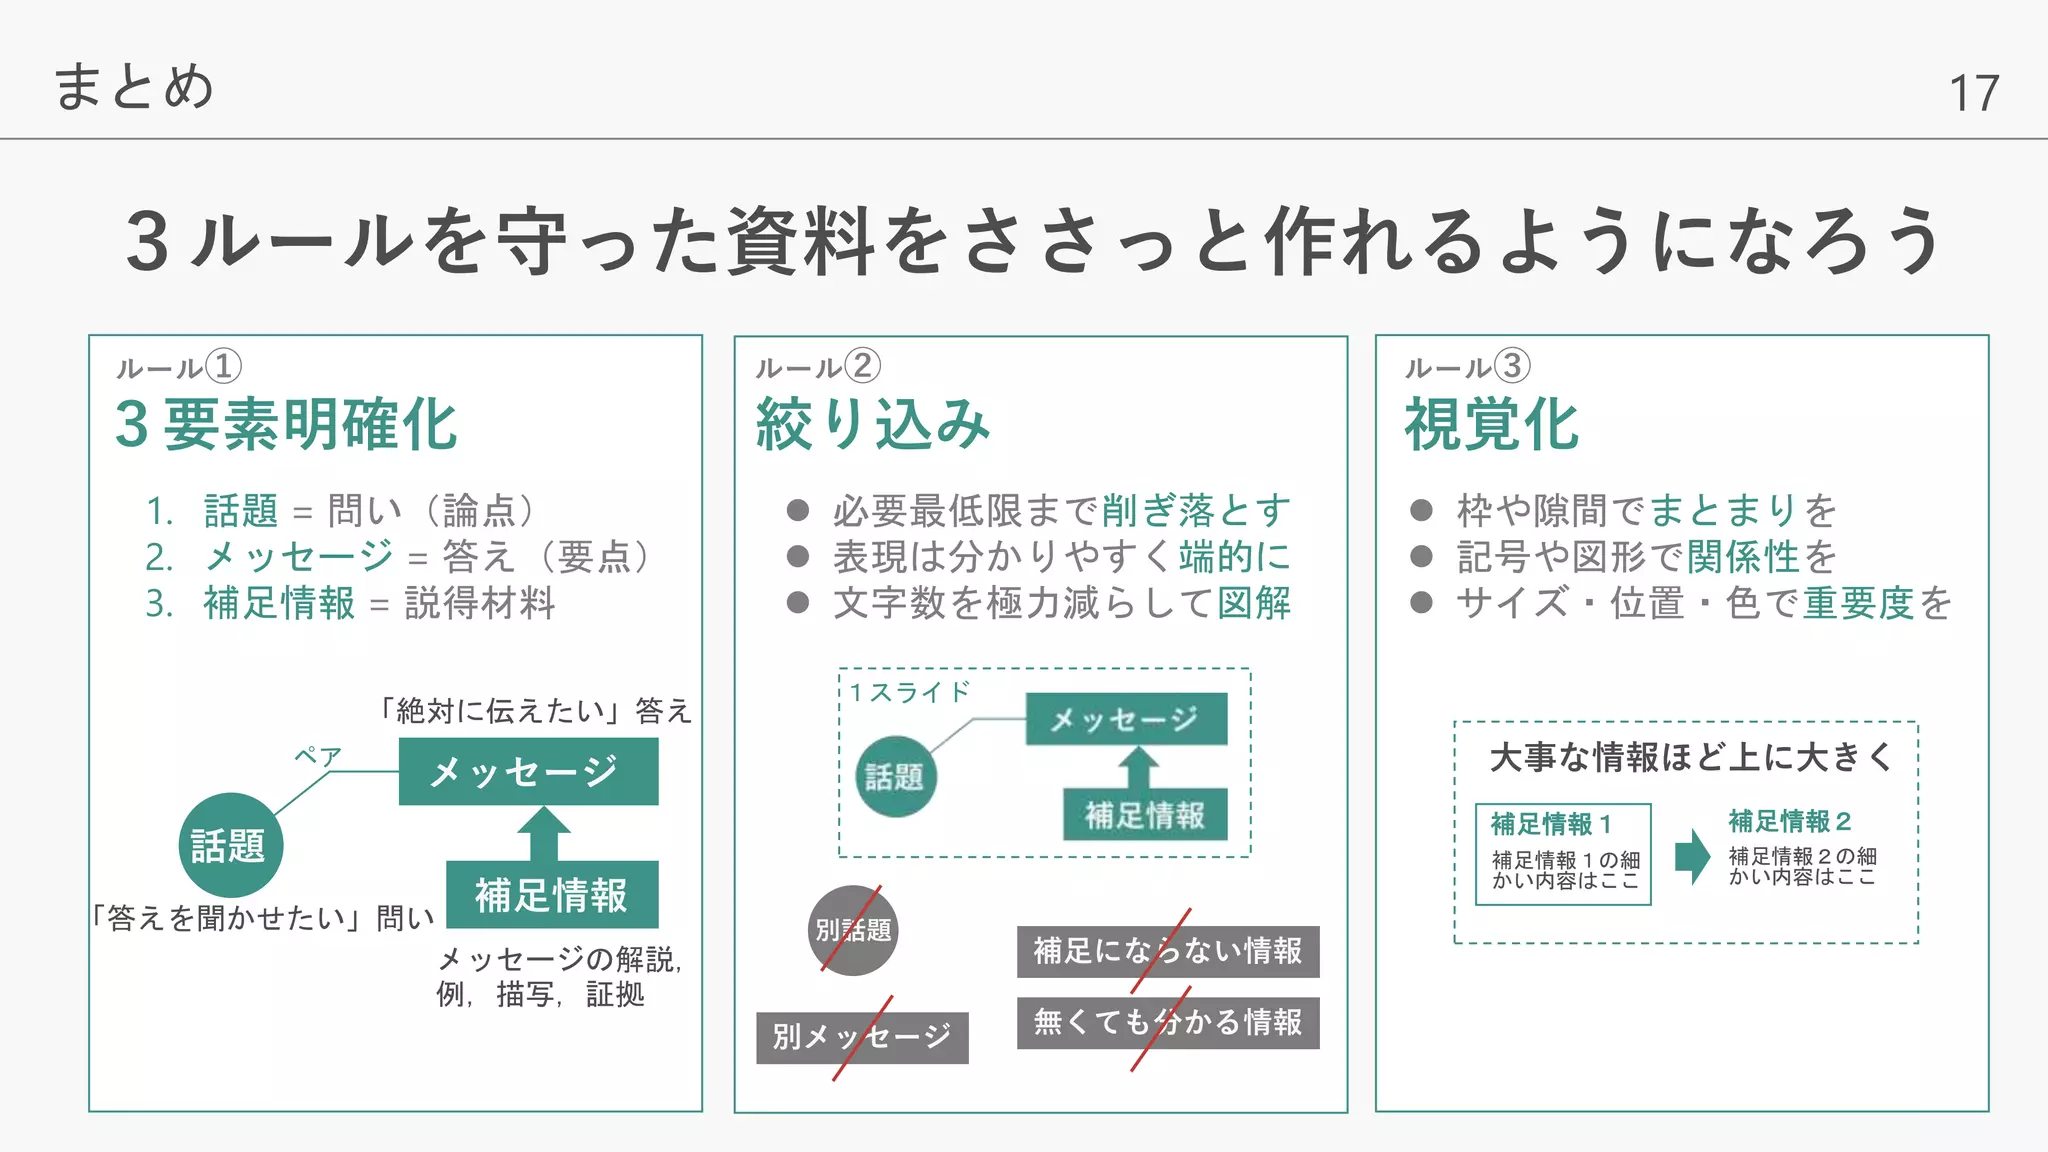Click the text 補足情報1の細かい内容はここ
Screen dimensions: 2048x1152
[x=1566, y=870]
